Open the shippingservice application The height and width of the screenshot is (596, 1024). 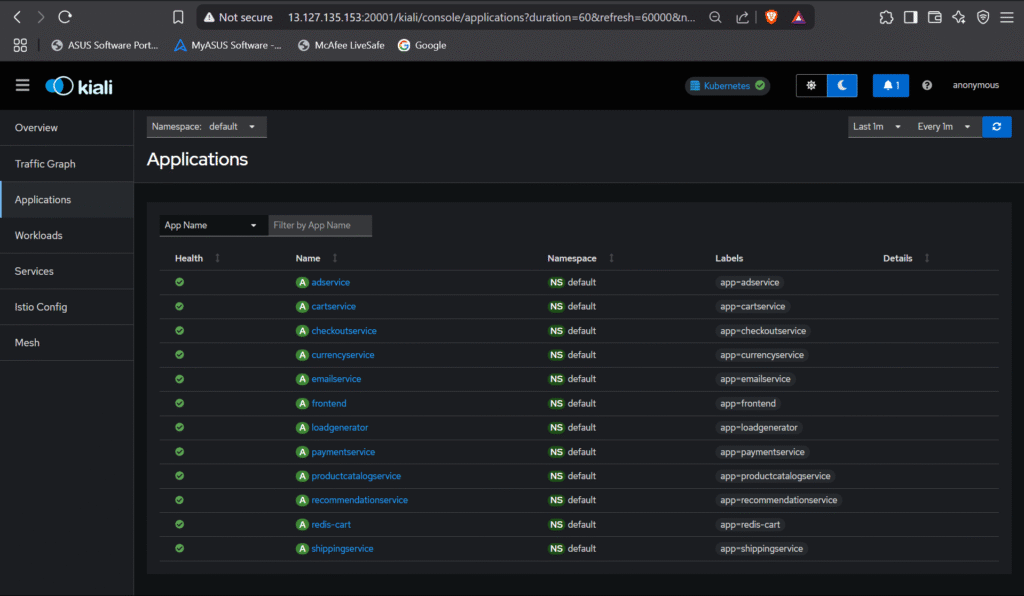[342, 548]
